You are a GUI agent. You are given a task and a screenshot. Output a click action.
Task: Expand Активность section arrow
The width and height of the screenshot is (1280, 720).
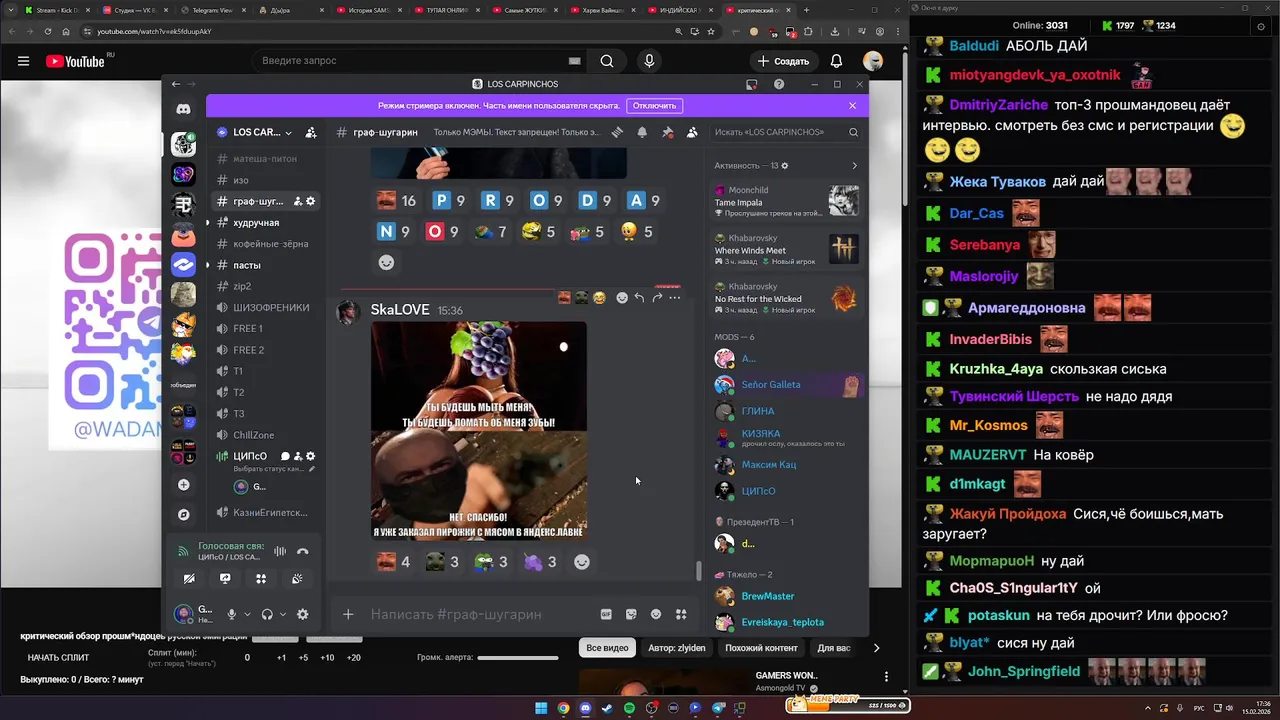click(854, 165)
